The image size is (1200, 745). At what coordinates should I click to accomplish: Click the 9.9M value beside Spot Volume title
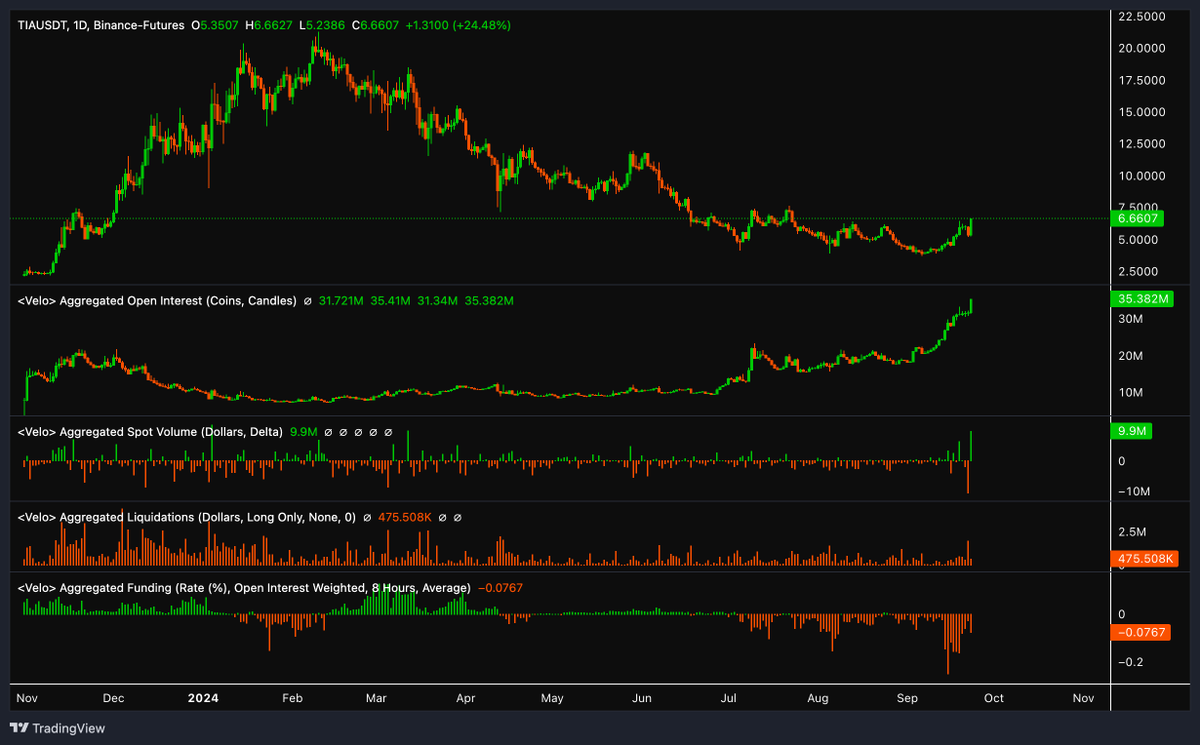pyautogui.click(x=304, y=432)
